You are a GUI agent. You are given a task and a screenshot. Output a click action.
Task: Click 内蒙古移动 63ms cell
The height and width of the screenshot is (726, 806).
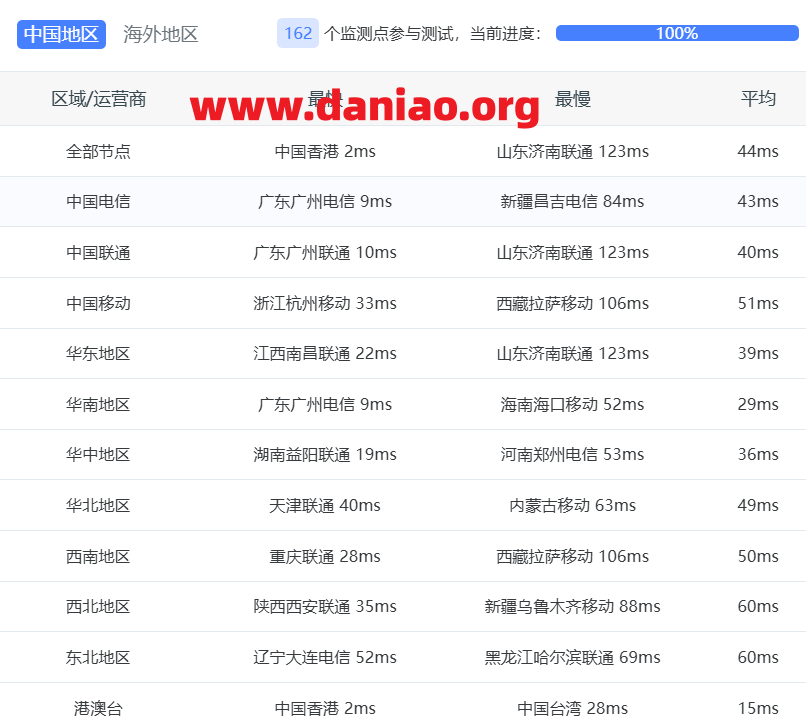(x=573, y=505)
